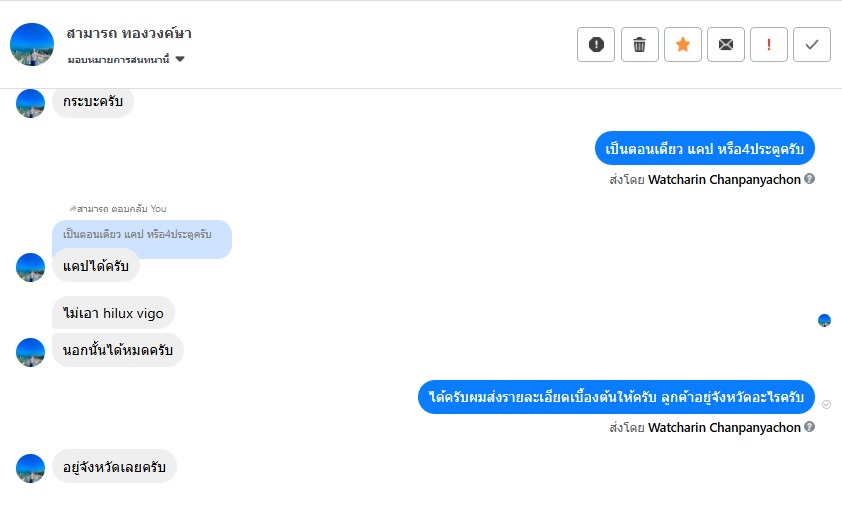The width and height of the screenshot is (842, 505).
Task: Toggle the orange star follow-up icon
Action: pyautogui.click(x=683, y=44)
